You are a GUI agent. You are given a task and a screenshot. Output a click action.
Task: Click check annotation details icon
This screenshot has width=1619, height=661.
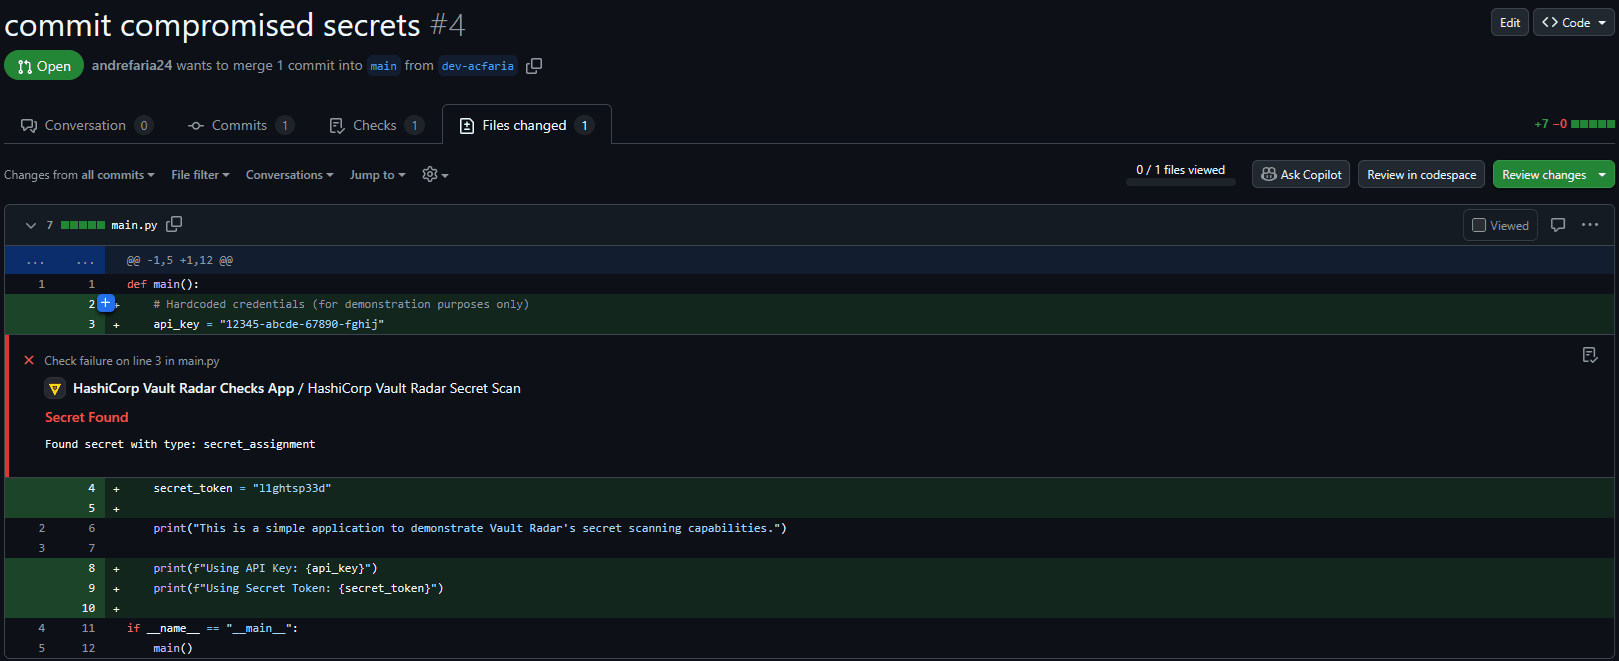1590,355
